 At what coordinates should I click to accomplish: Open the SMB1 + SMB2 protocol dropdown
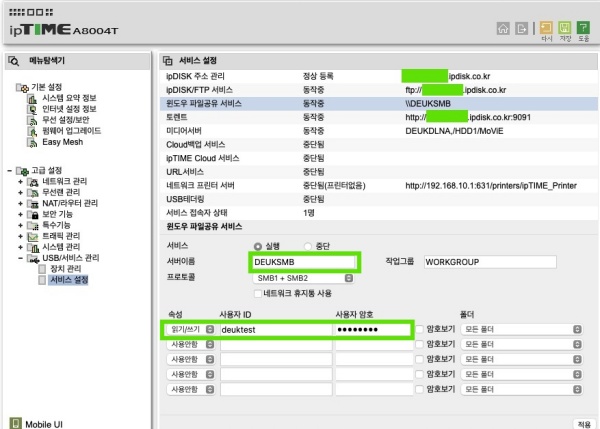point(304,277)
